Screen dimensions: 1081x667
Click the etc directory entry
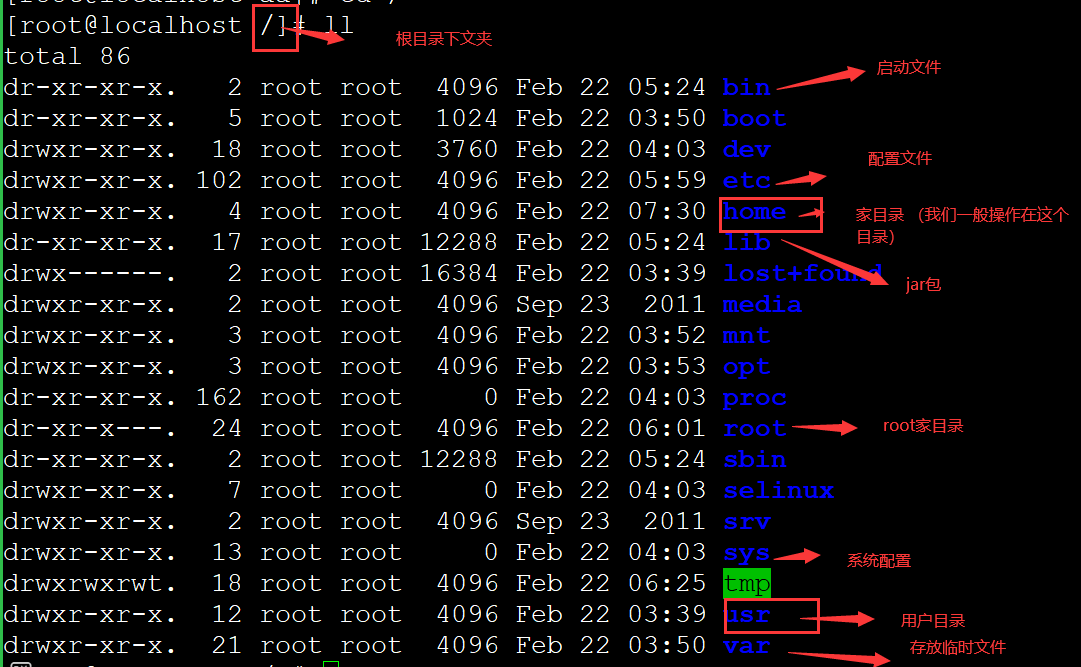[746, 180]
